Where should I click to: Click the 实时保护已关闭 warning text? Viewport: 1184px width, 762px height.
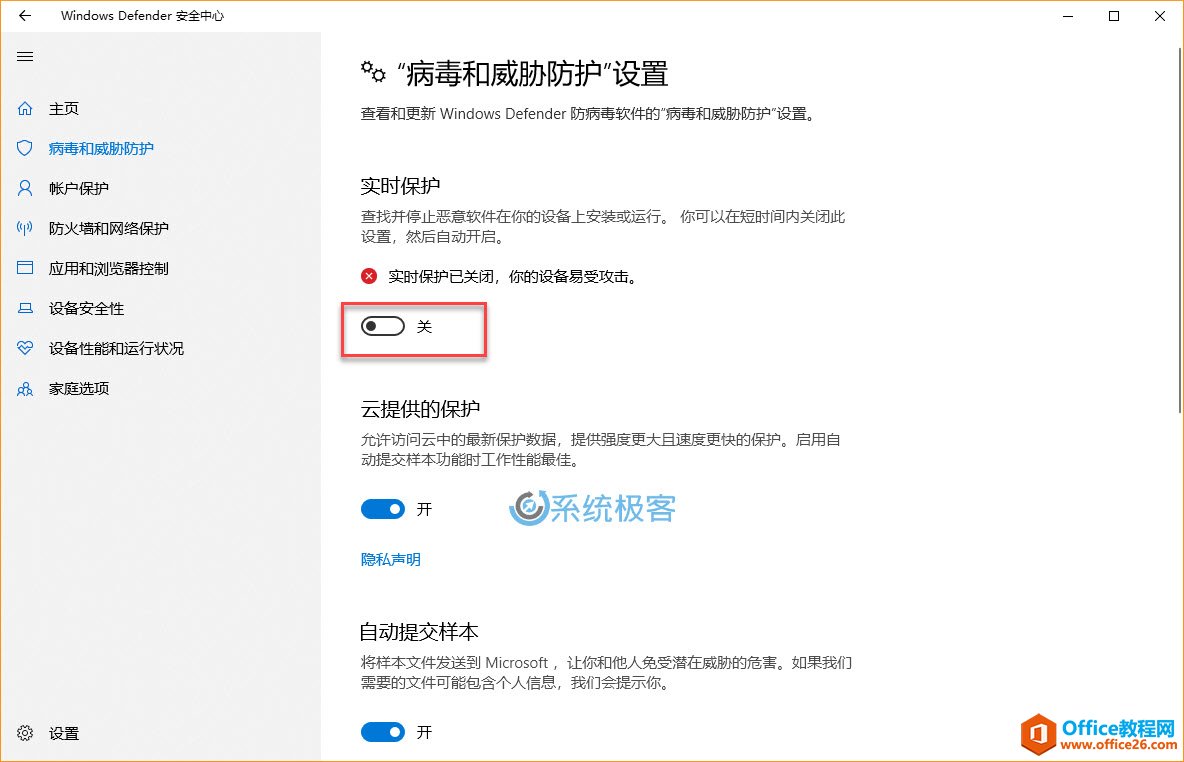point(514,276)
